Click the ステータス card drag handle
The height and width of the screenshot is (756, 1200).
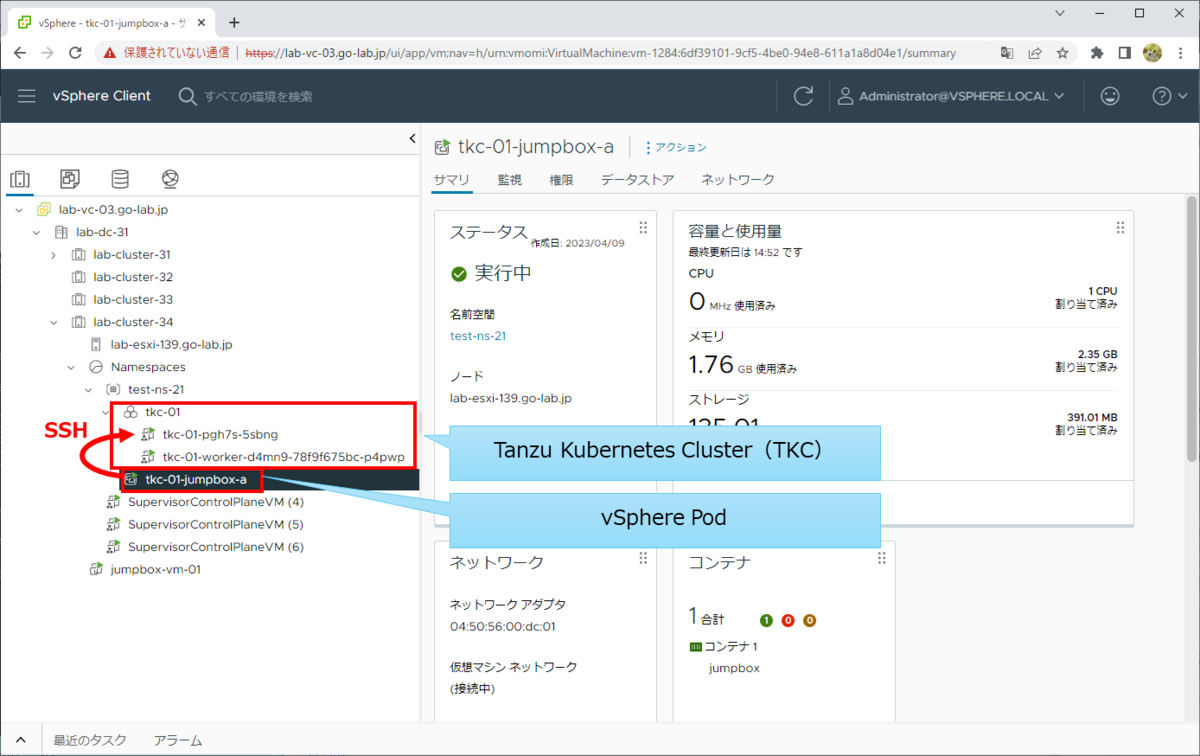tap(643, 228)
